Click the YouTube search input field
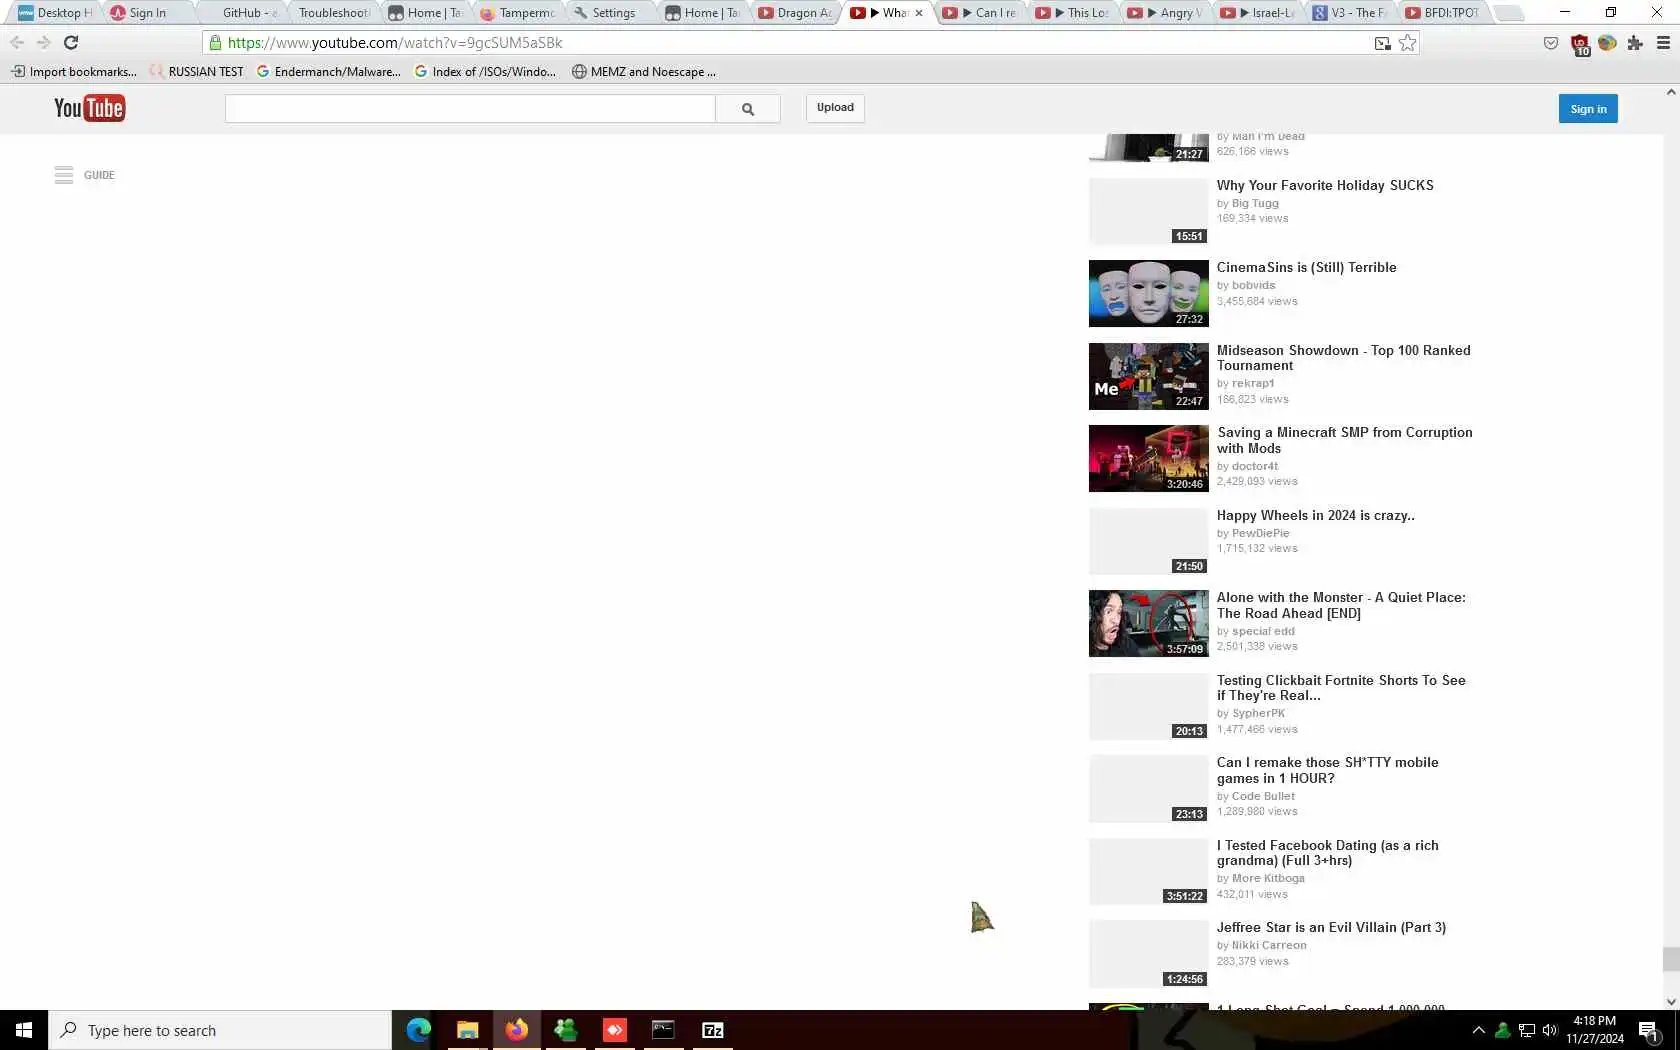1680x1050 pixels. tap(470, 109)
